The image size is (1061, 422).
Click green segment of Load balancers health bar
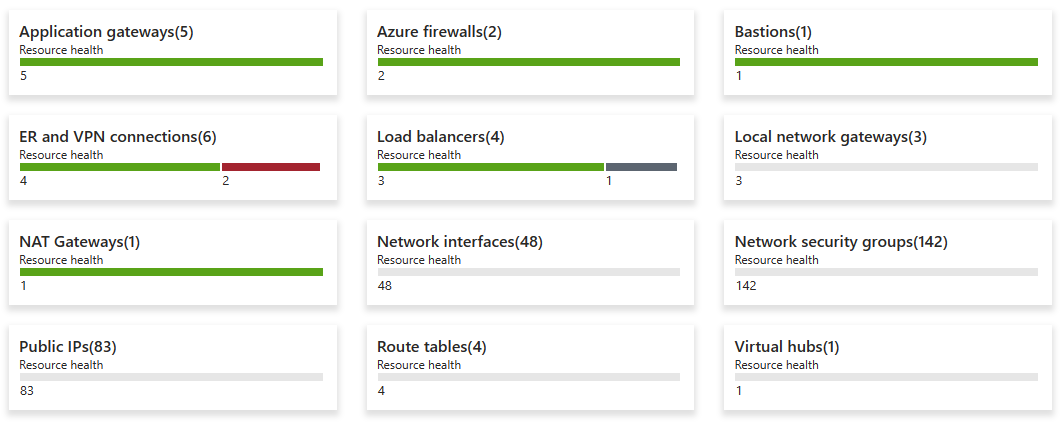pos(490,167)
